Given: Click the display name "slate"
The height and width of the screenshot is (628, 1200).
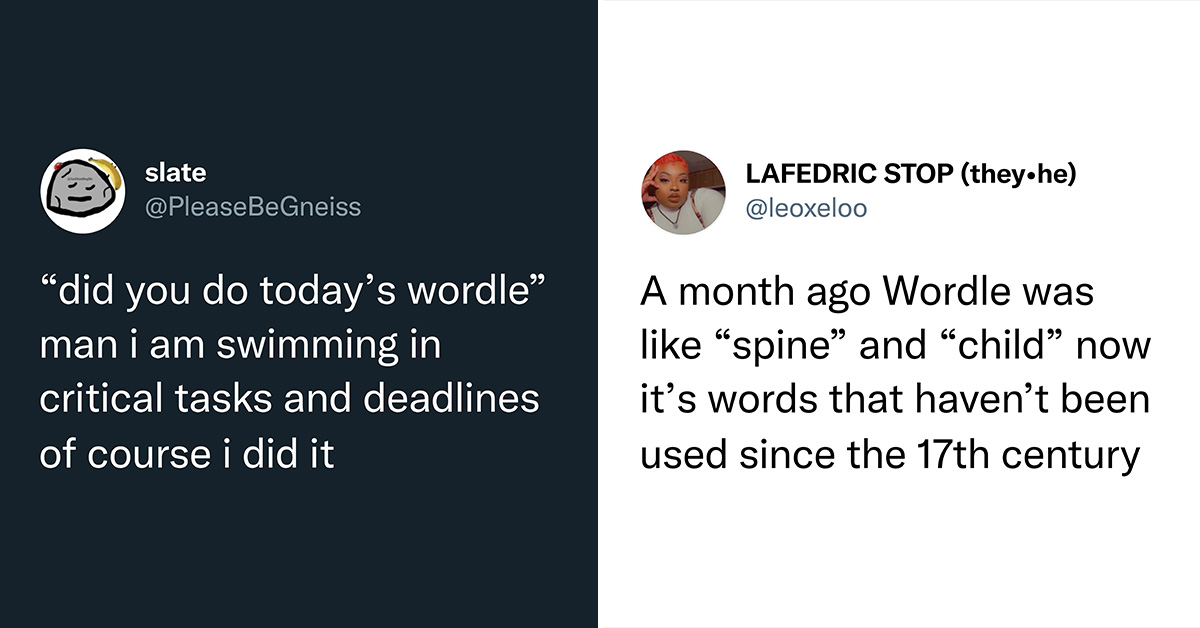Looking at the screenshot, I should click(x=176, y=172).
